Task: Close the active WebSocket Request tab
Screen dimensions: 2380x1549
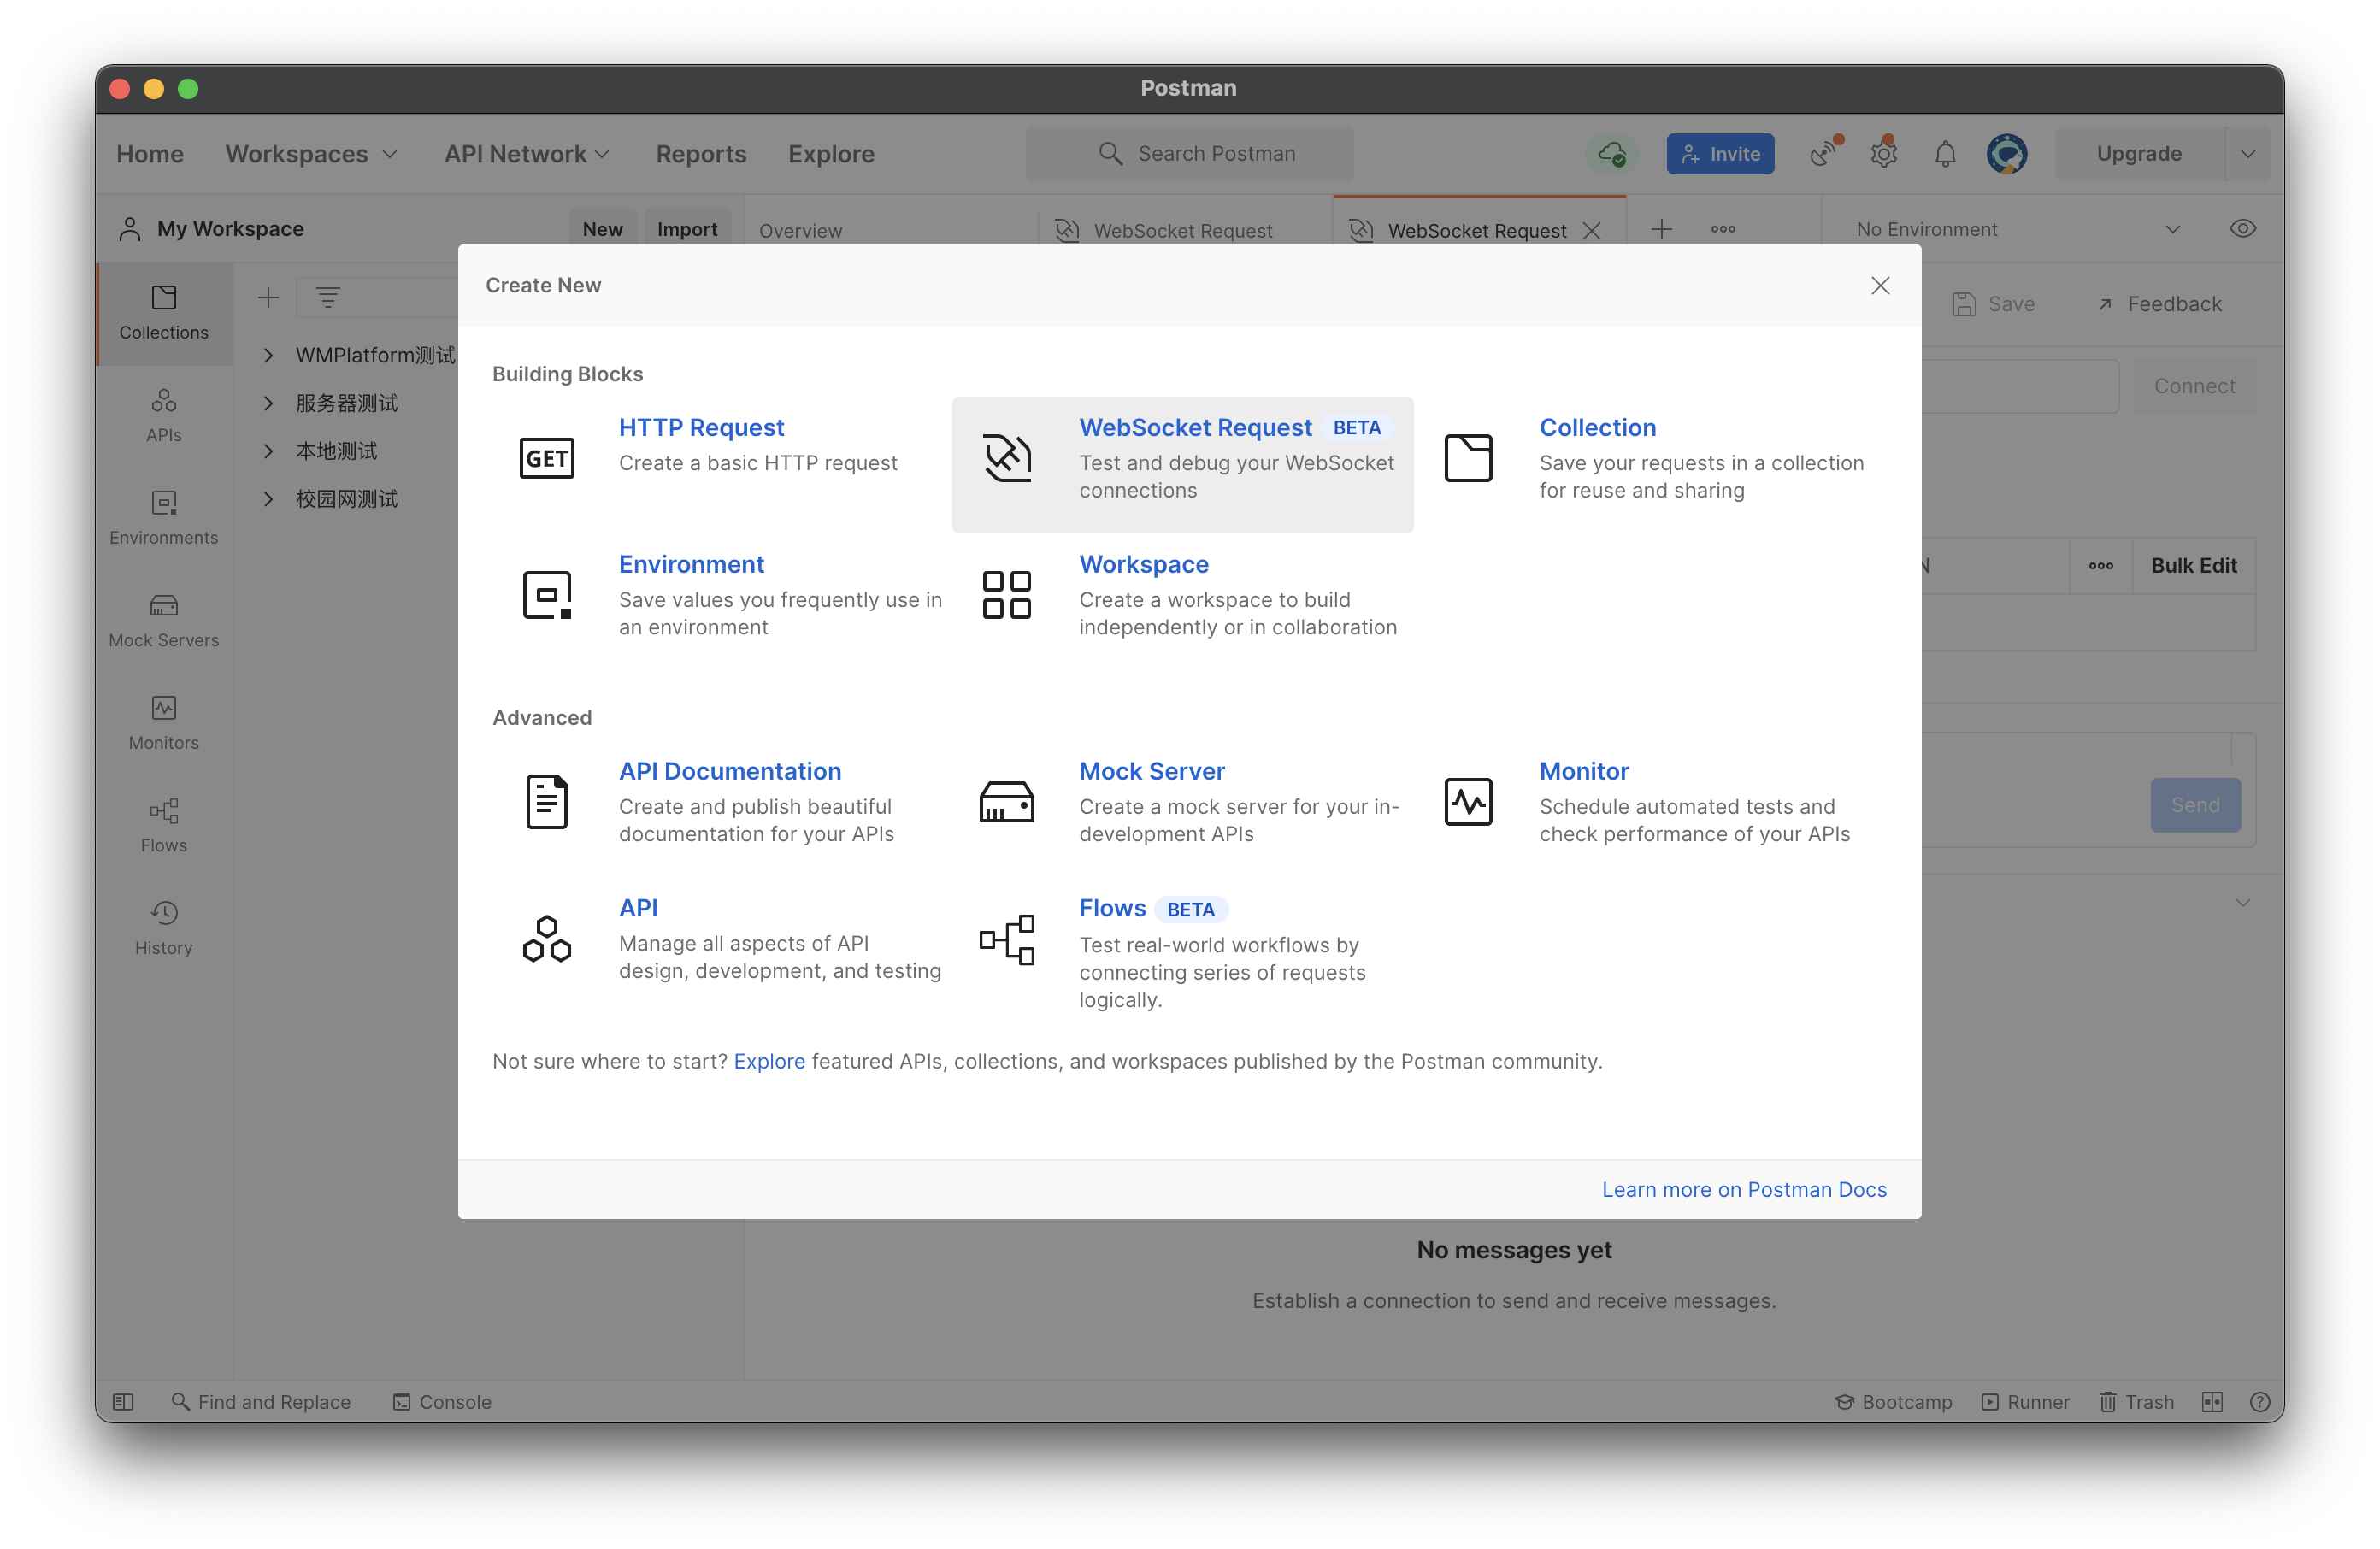Action: tap(1592, 231)
